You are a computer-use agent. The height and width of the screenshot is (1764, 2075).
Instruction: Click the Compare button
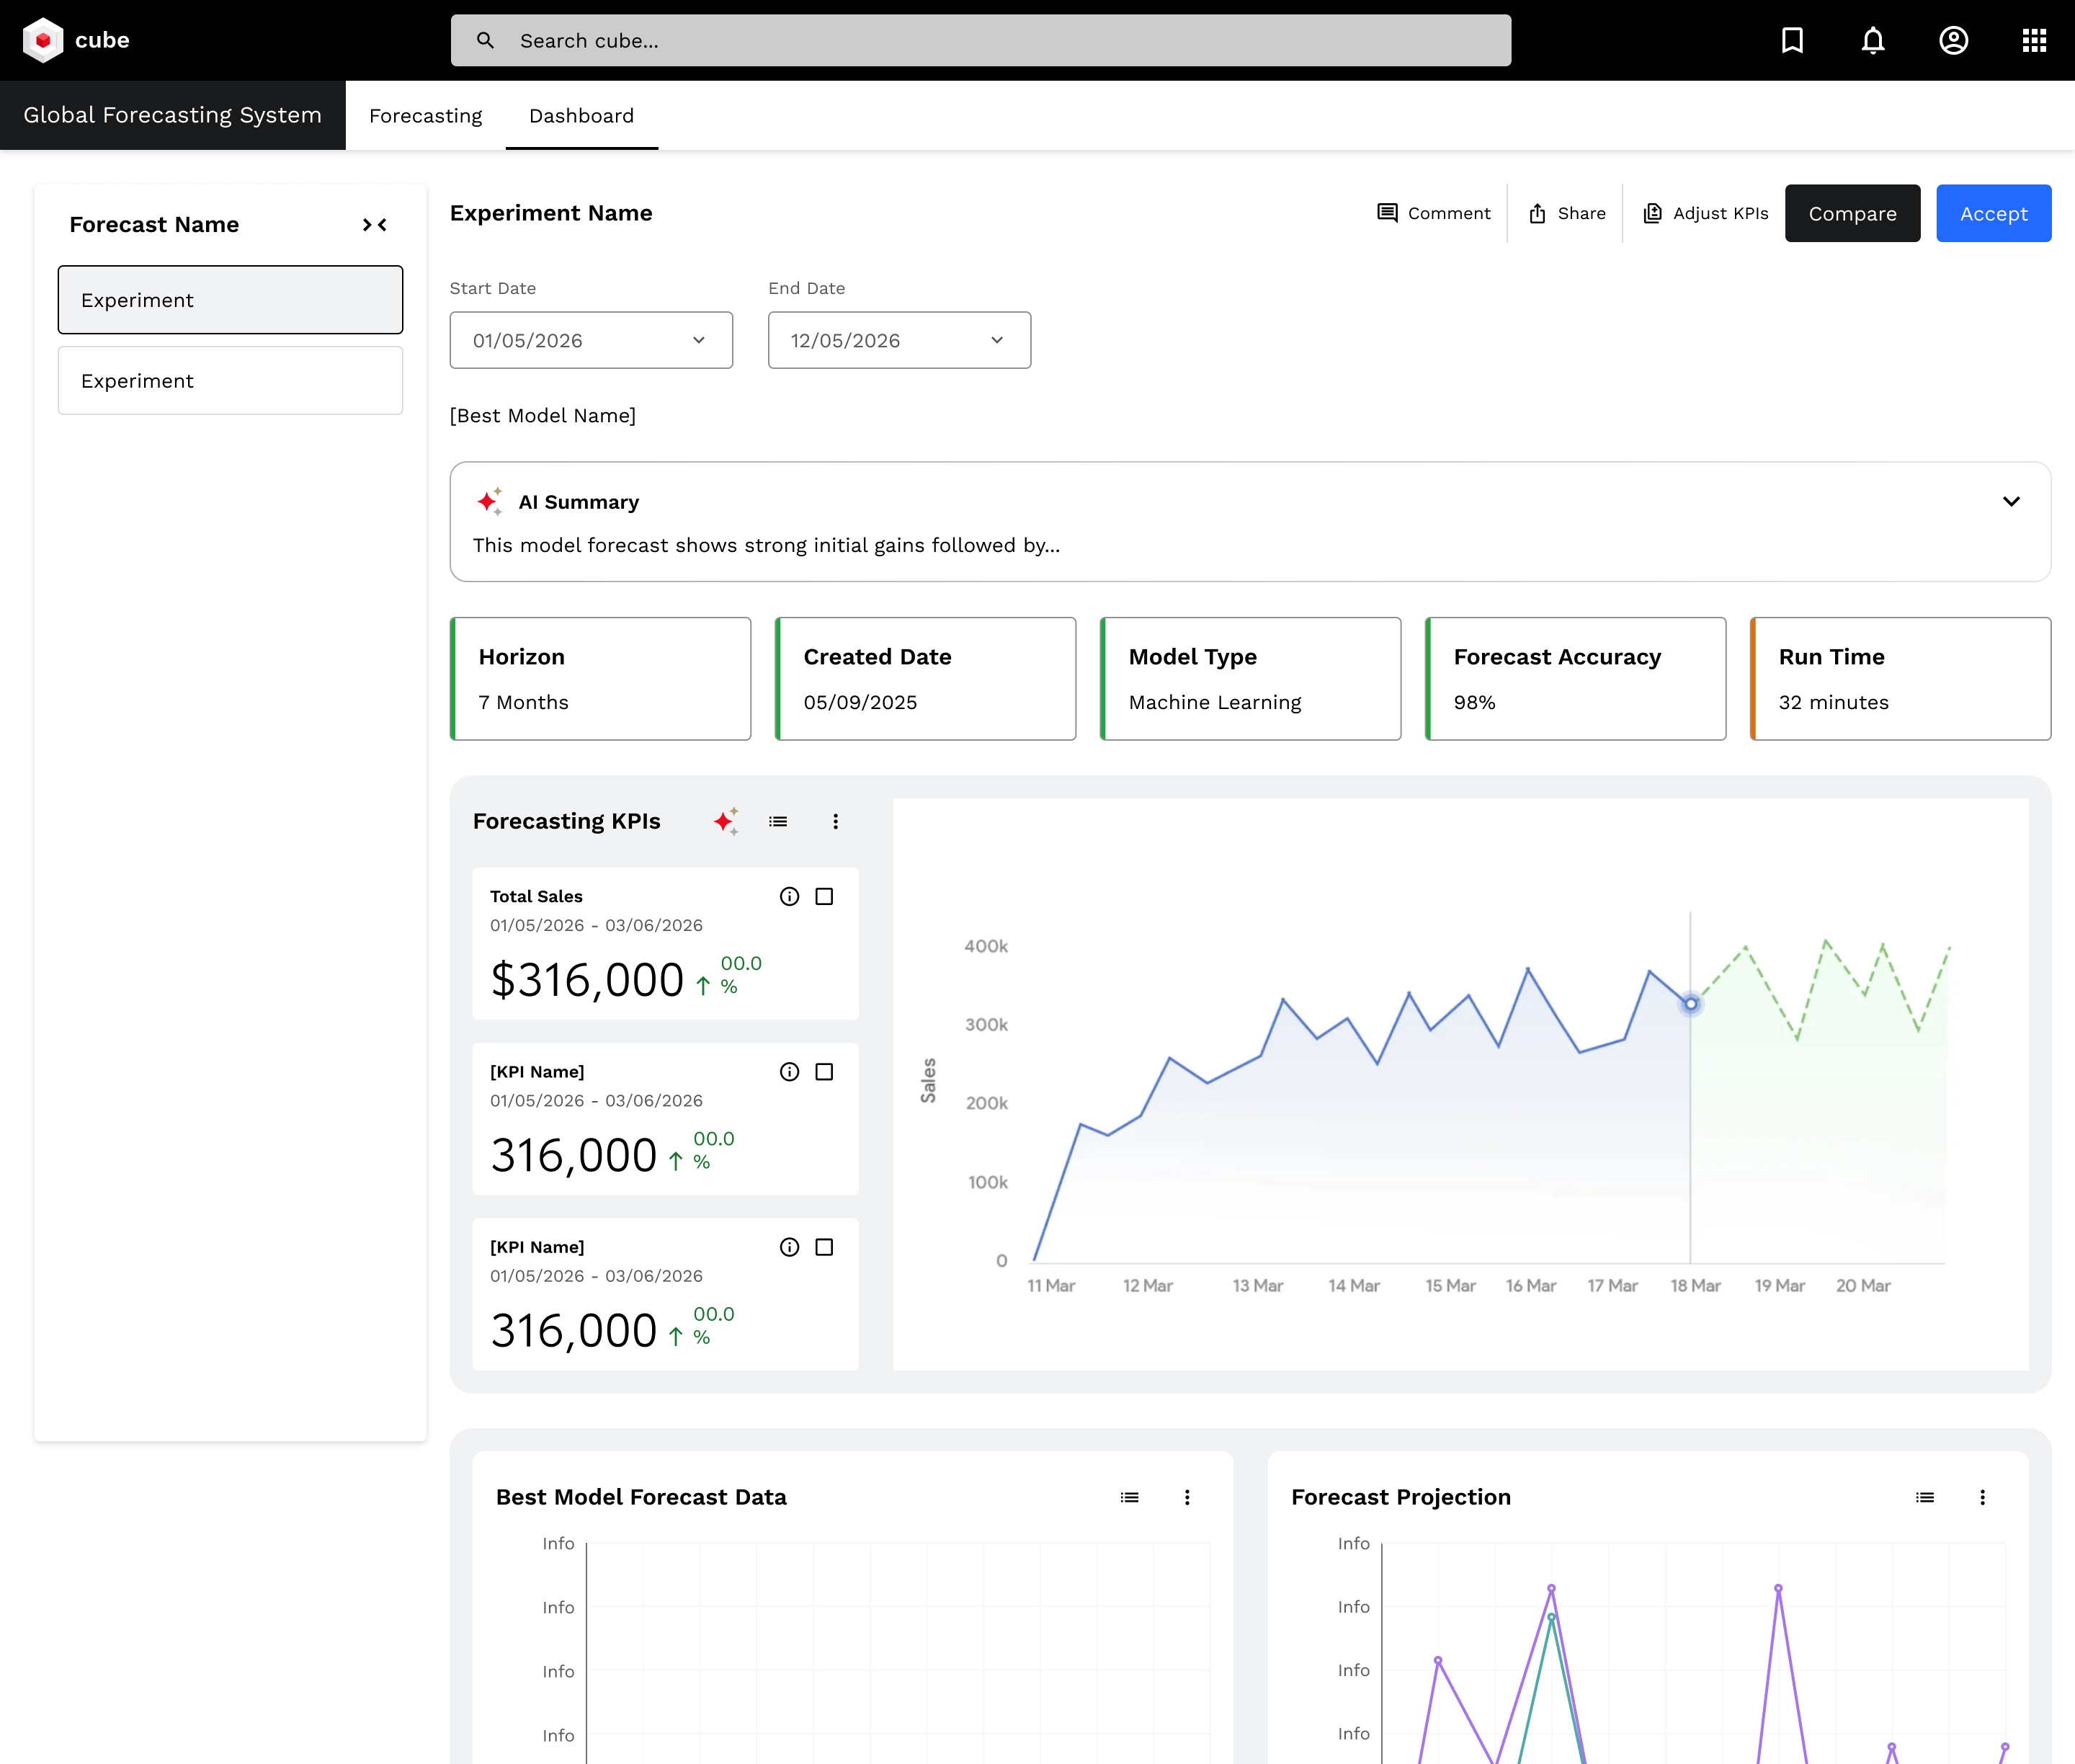1852,213
